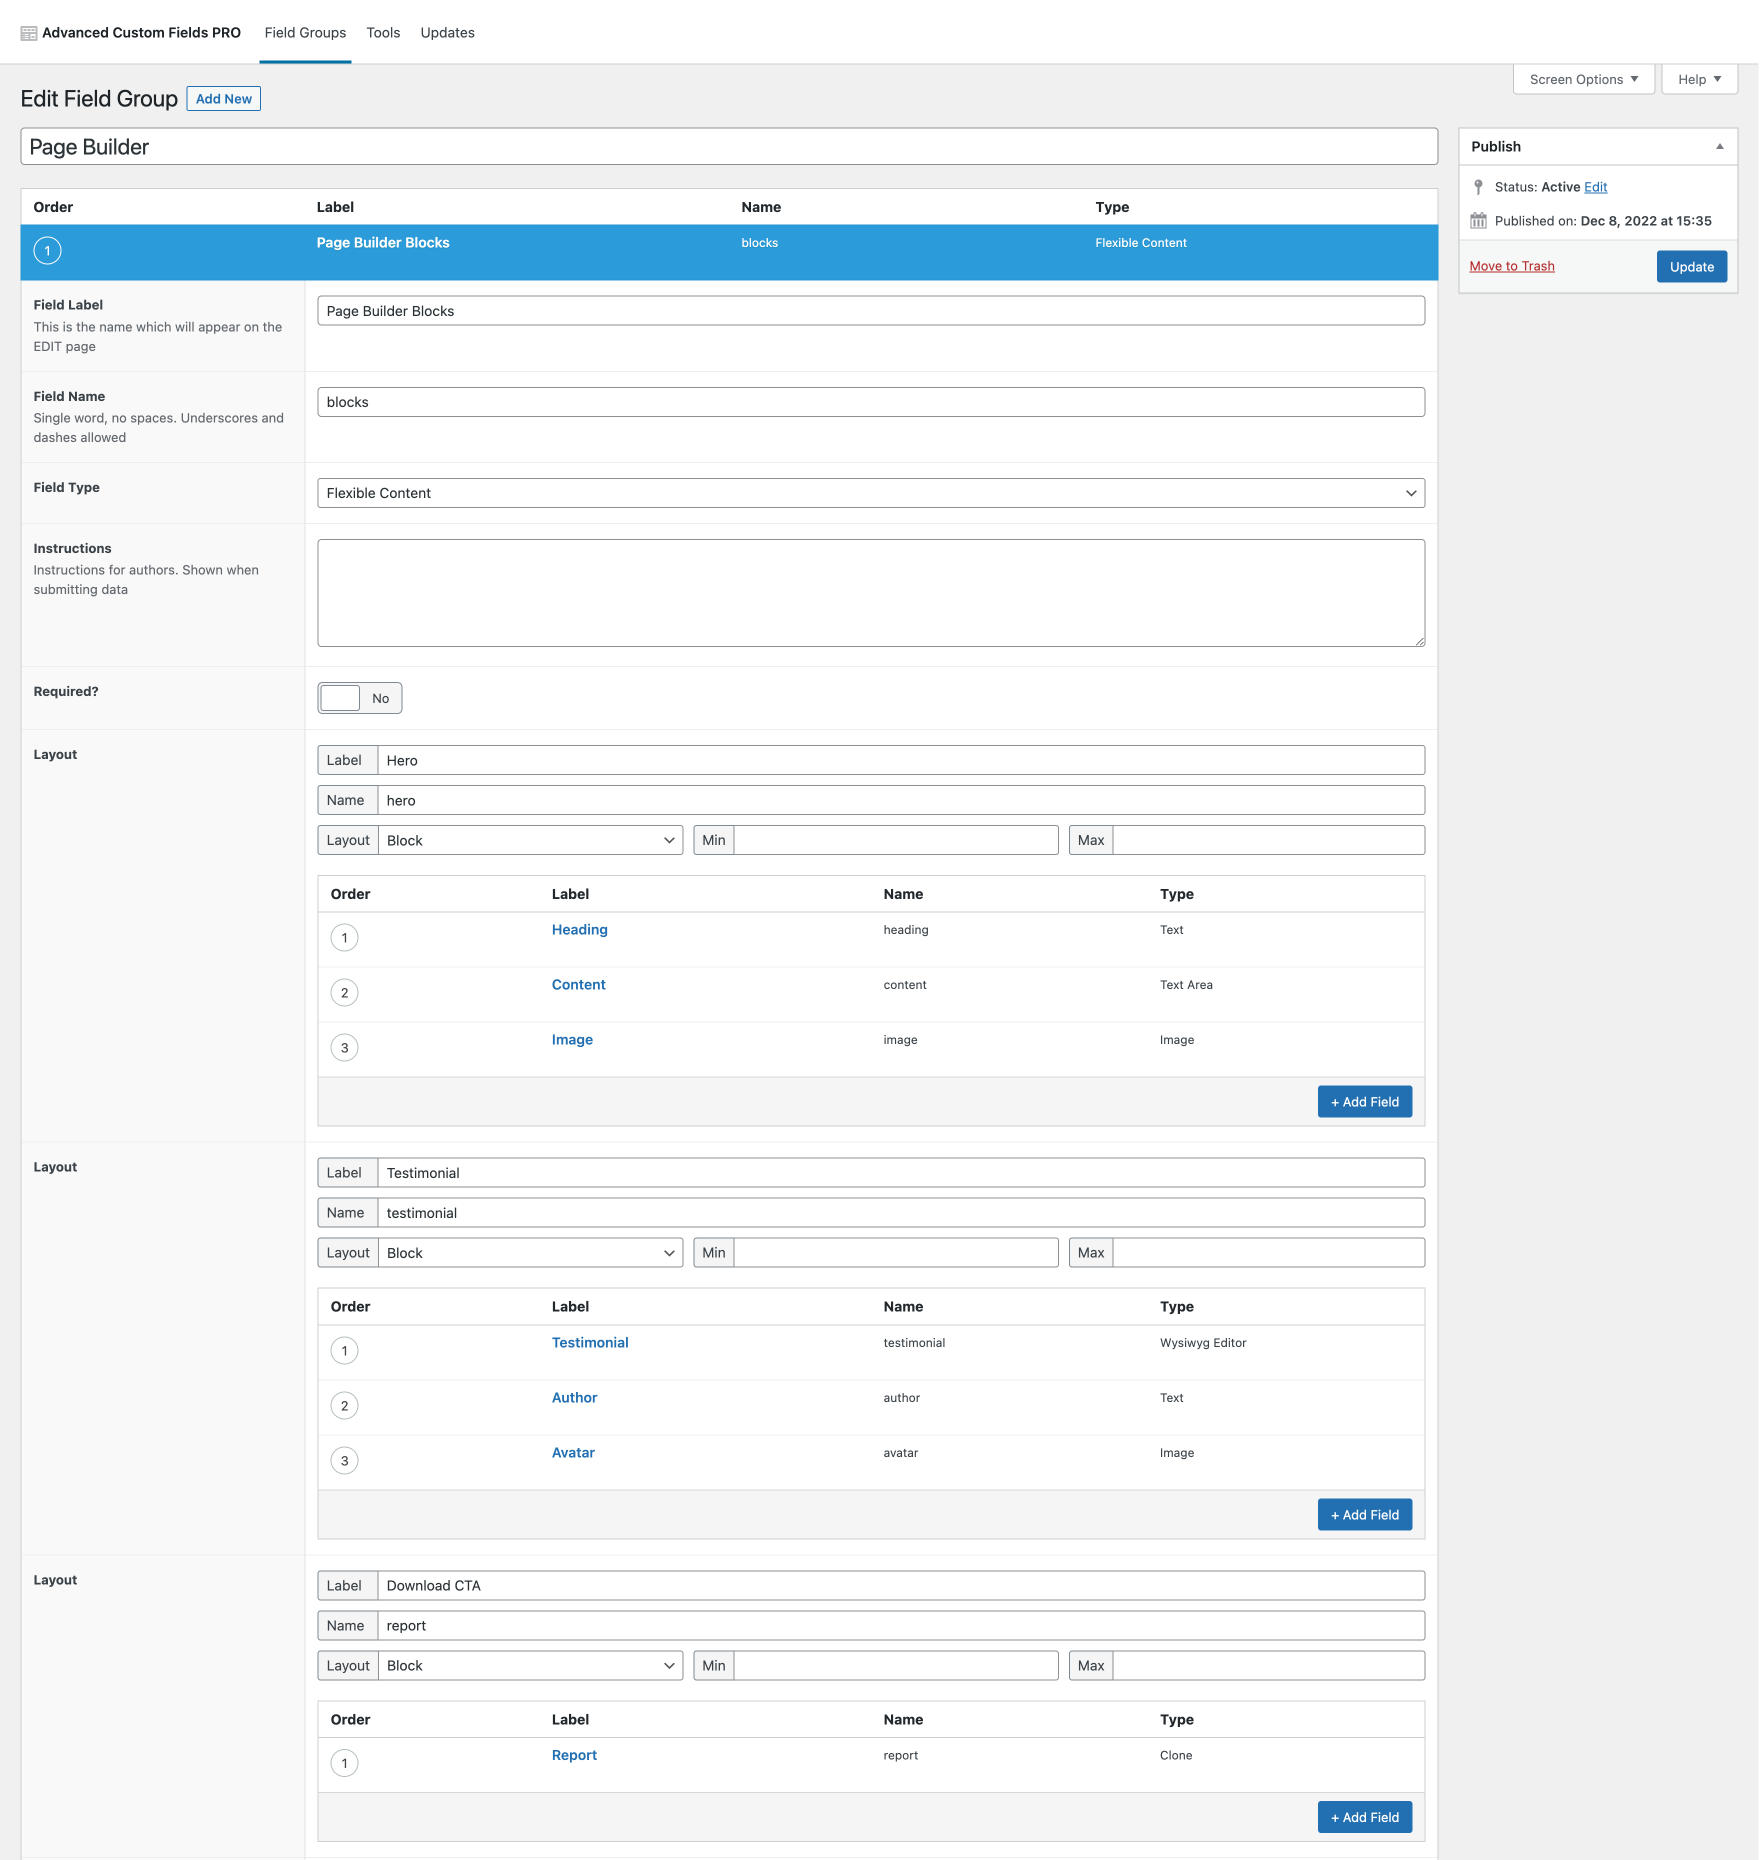The width and height of the screenshot is (1761, 1860).
Task: Focus the report layout Name input
Action: pos(901,1626)
